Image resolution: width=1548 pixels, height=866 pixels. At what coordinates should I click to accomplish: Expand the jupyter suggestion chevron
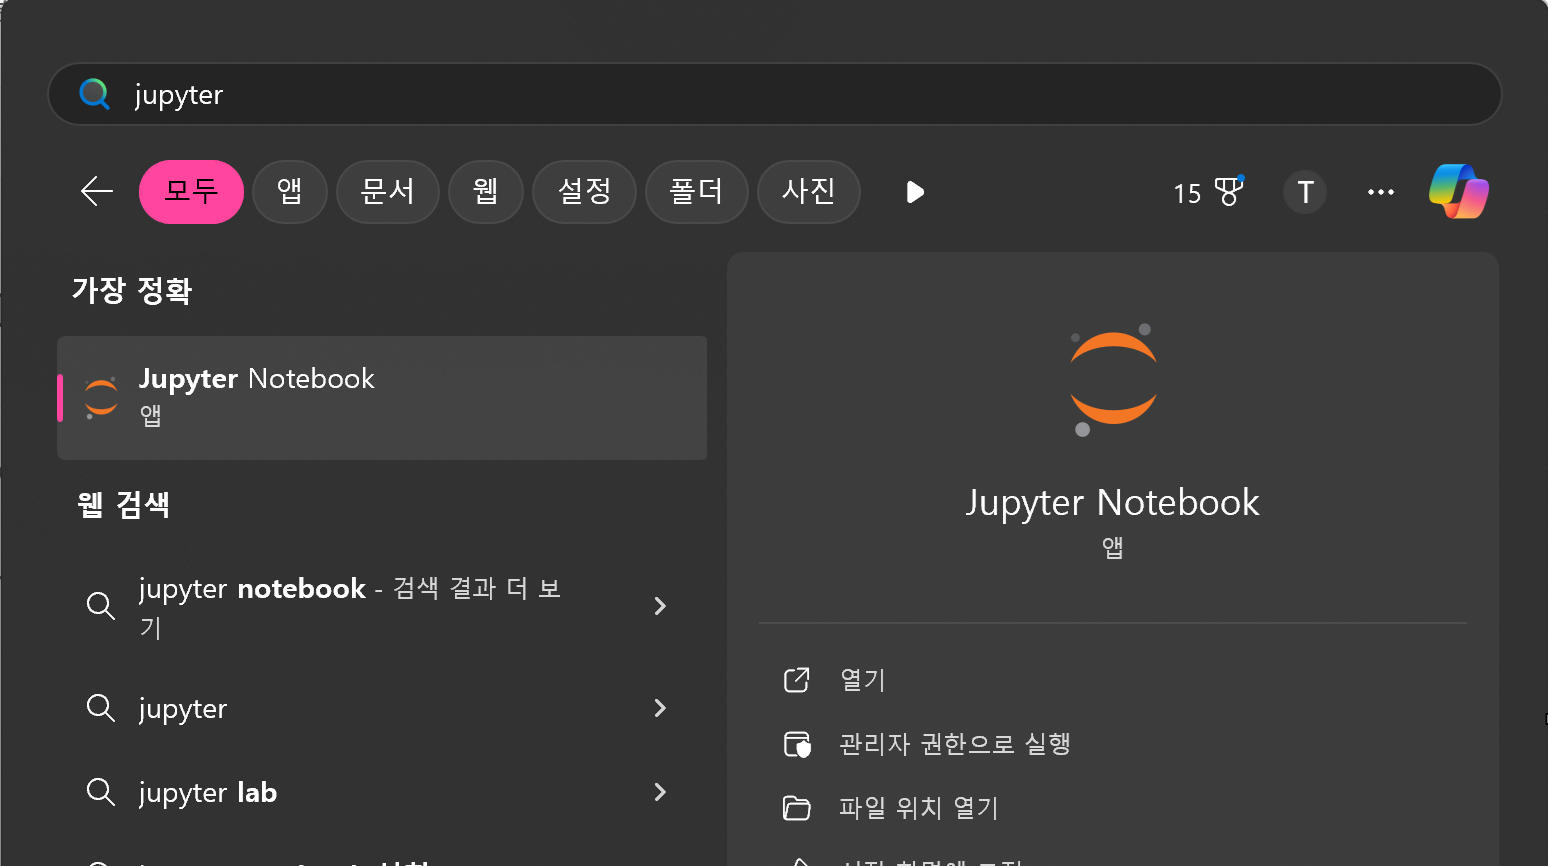tap(660, 708)
